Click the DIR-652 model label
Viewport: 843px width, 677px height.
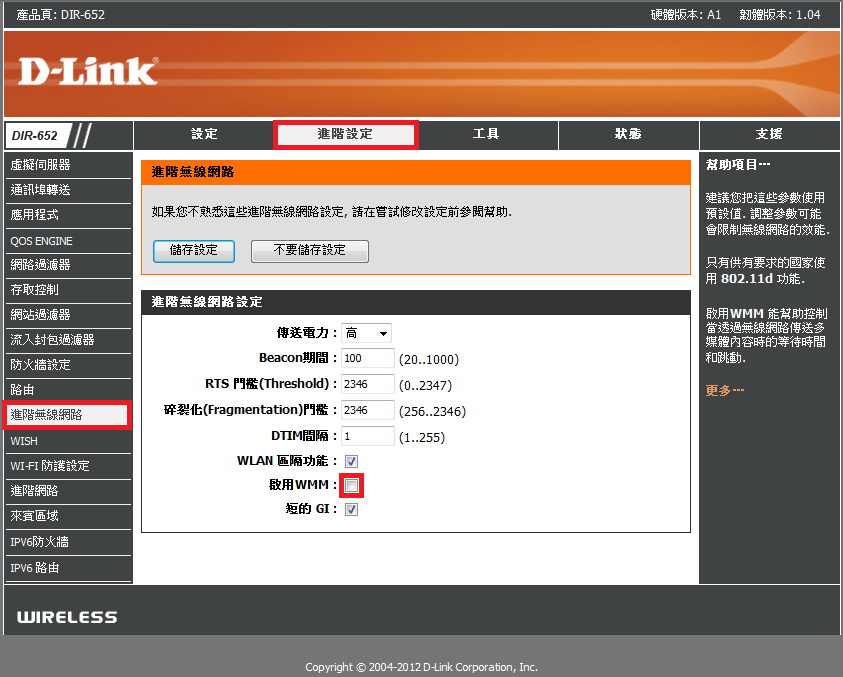click(x=35, y=136)
